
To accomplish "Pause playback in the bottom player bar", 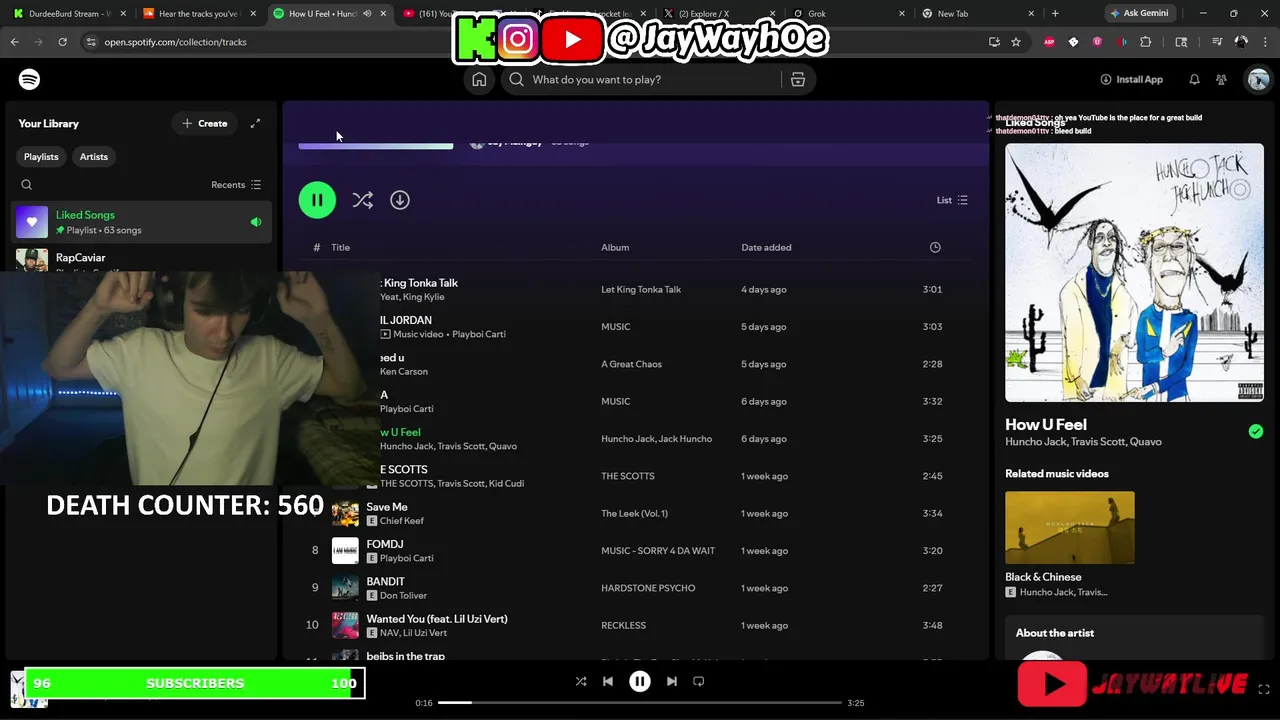I will tap(640, 681).
